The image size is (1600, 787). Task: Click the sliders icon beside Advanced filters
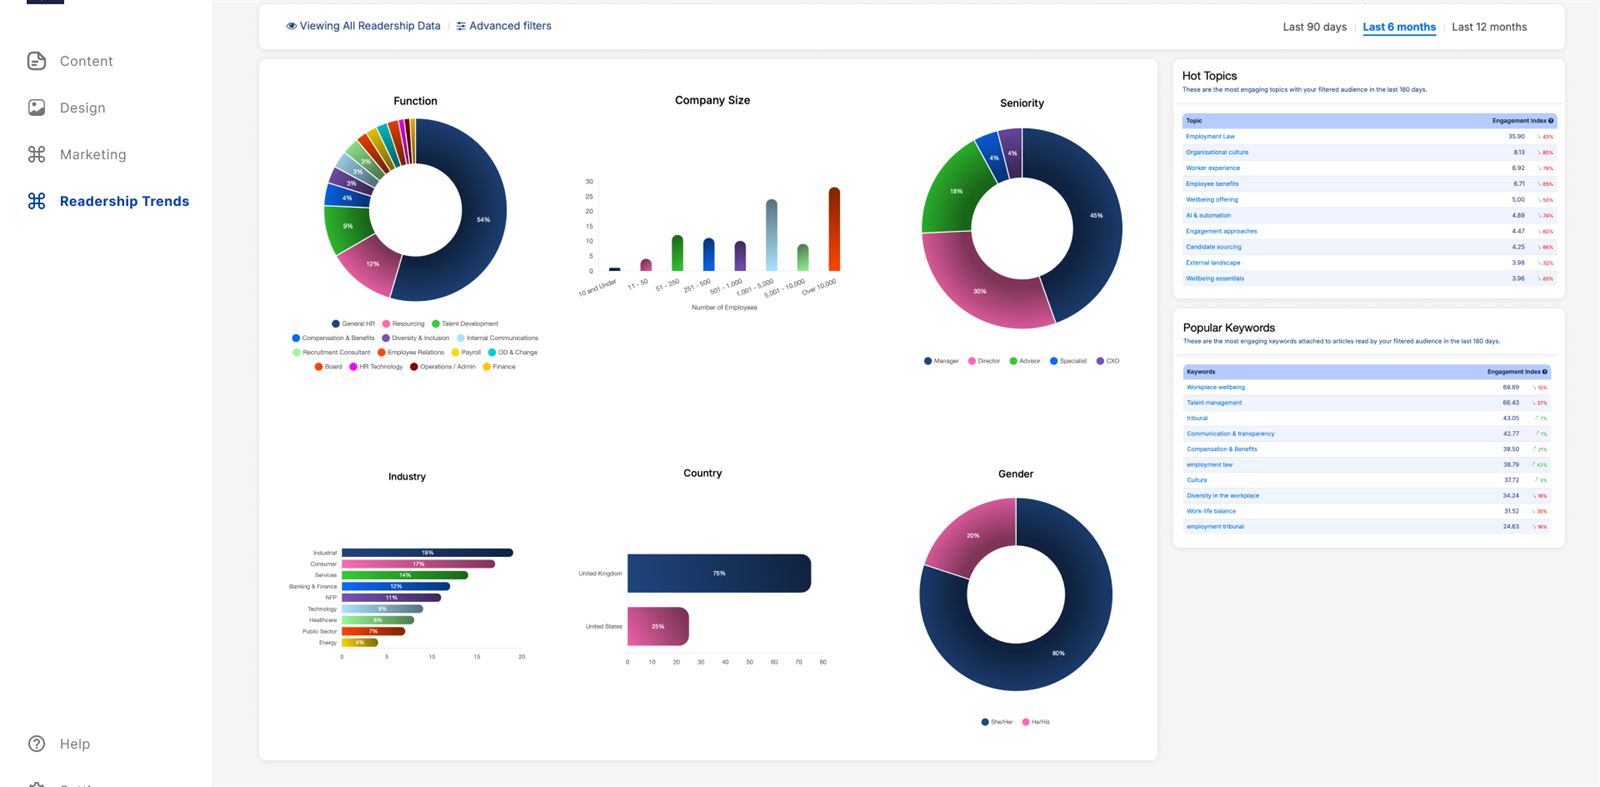(x=461, y=26)
